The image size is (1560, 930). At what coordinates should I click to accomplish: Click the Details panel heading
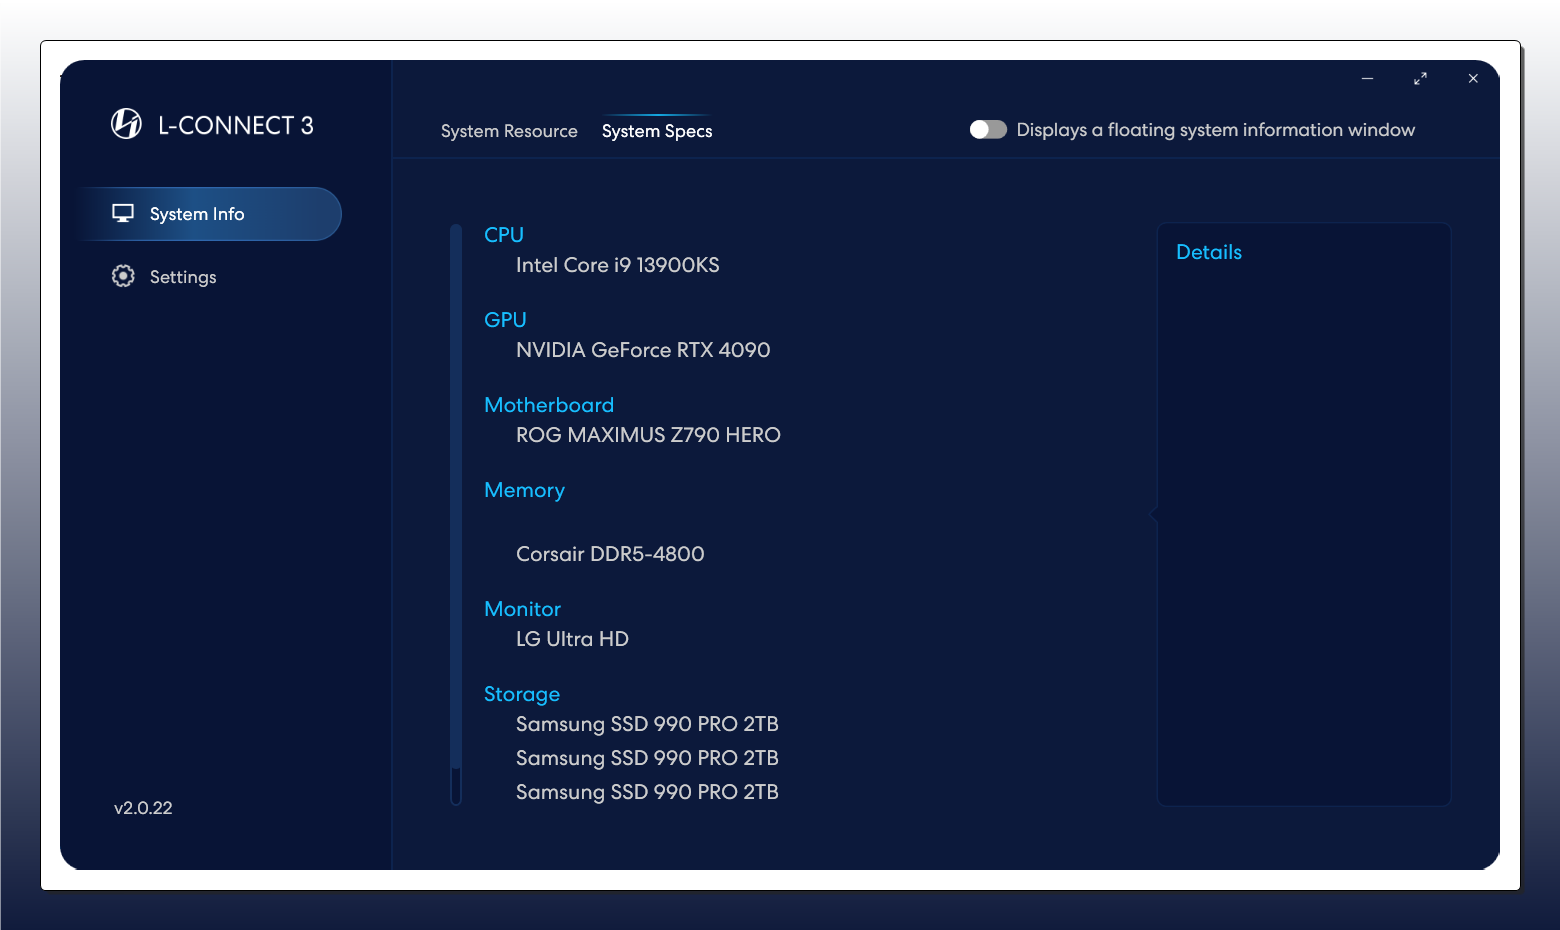[x=1208, y=252]
